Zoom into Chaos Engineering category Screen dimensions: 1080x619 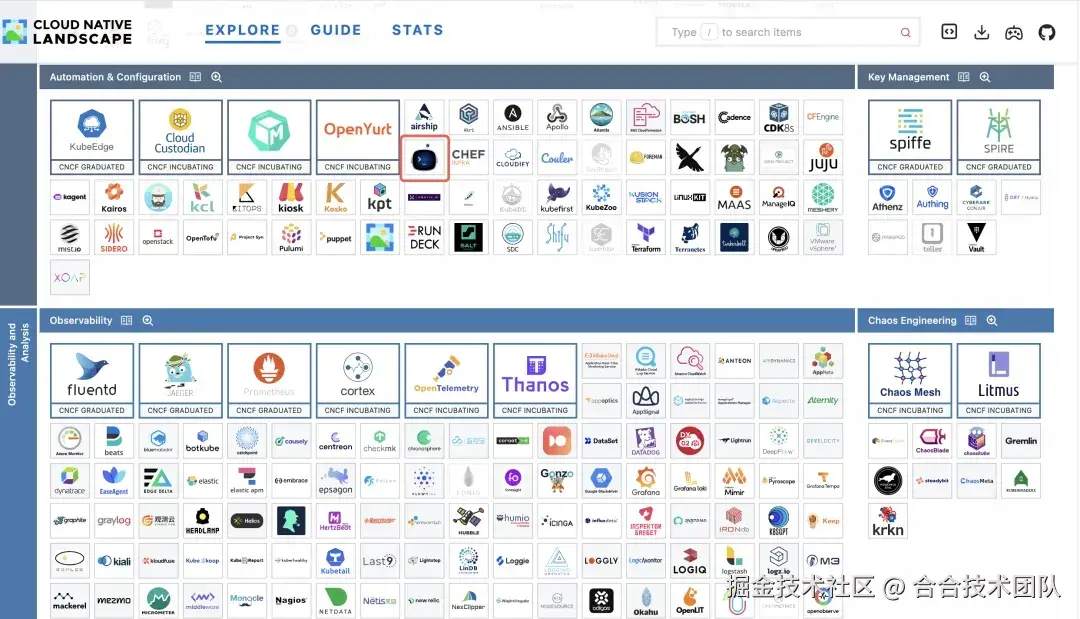(992, 320)
